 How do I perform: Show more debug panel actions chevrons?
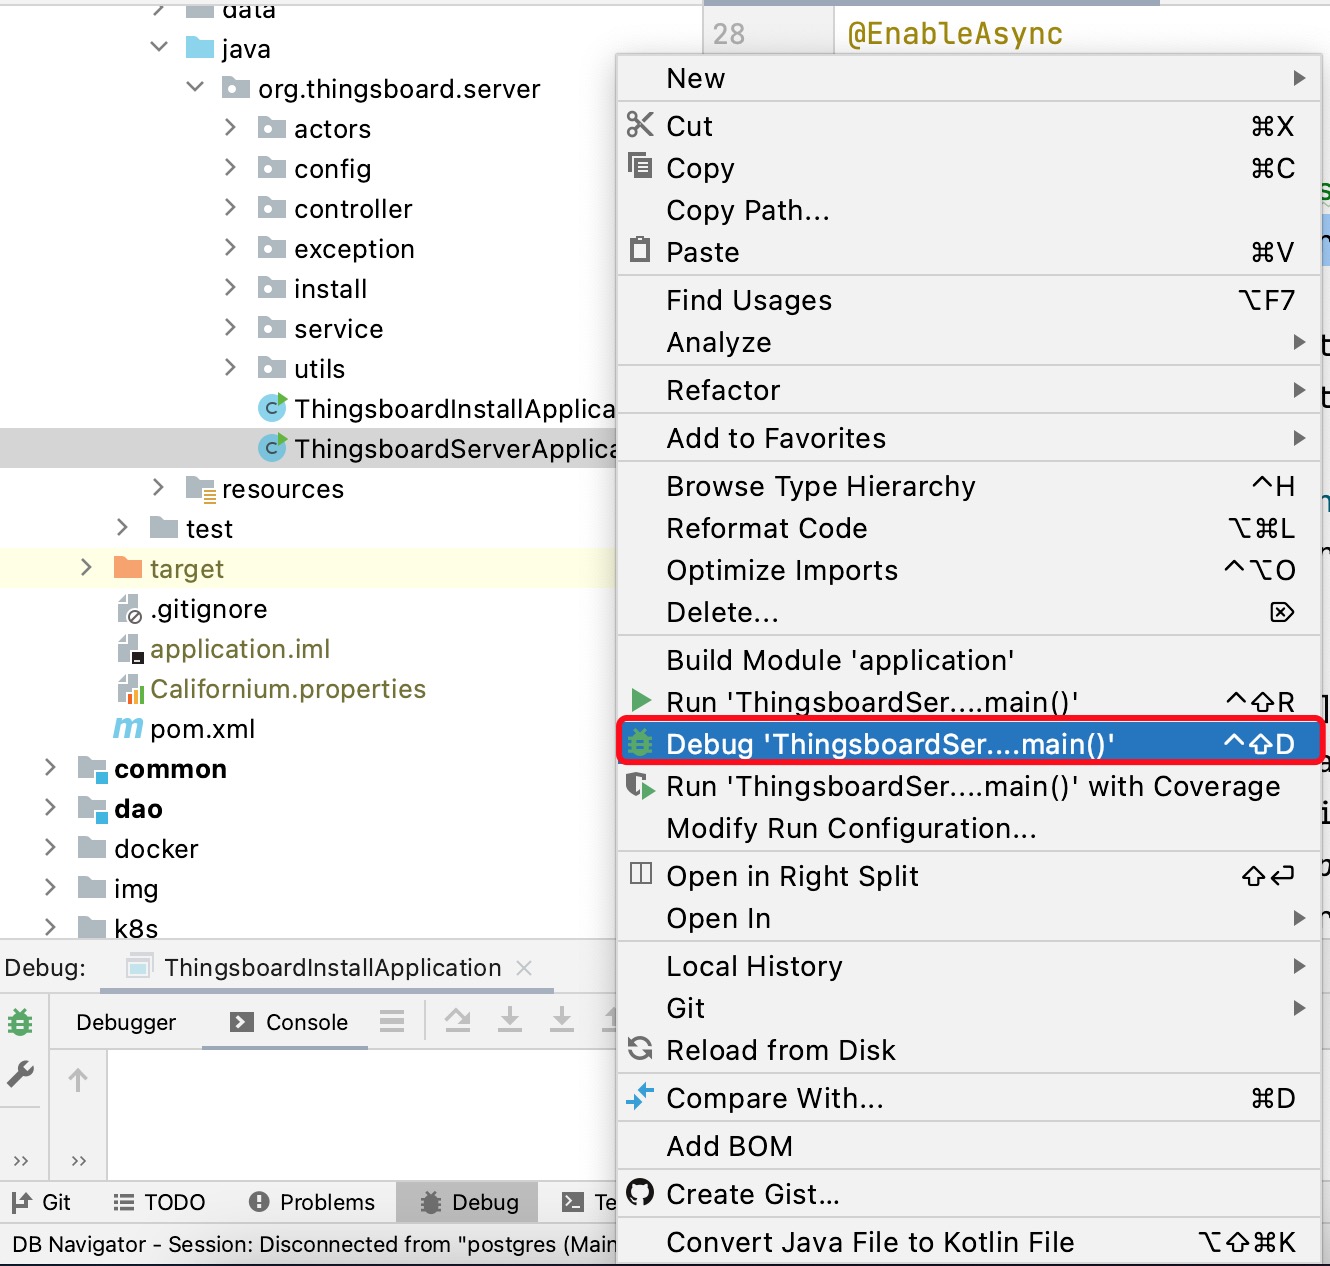pyautogui.click(x=21, y=1161)
